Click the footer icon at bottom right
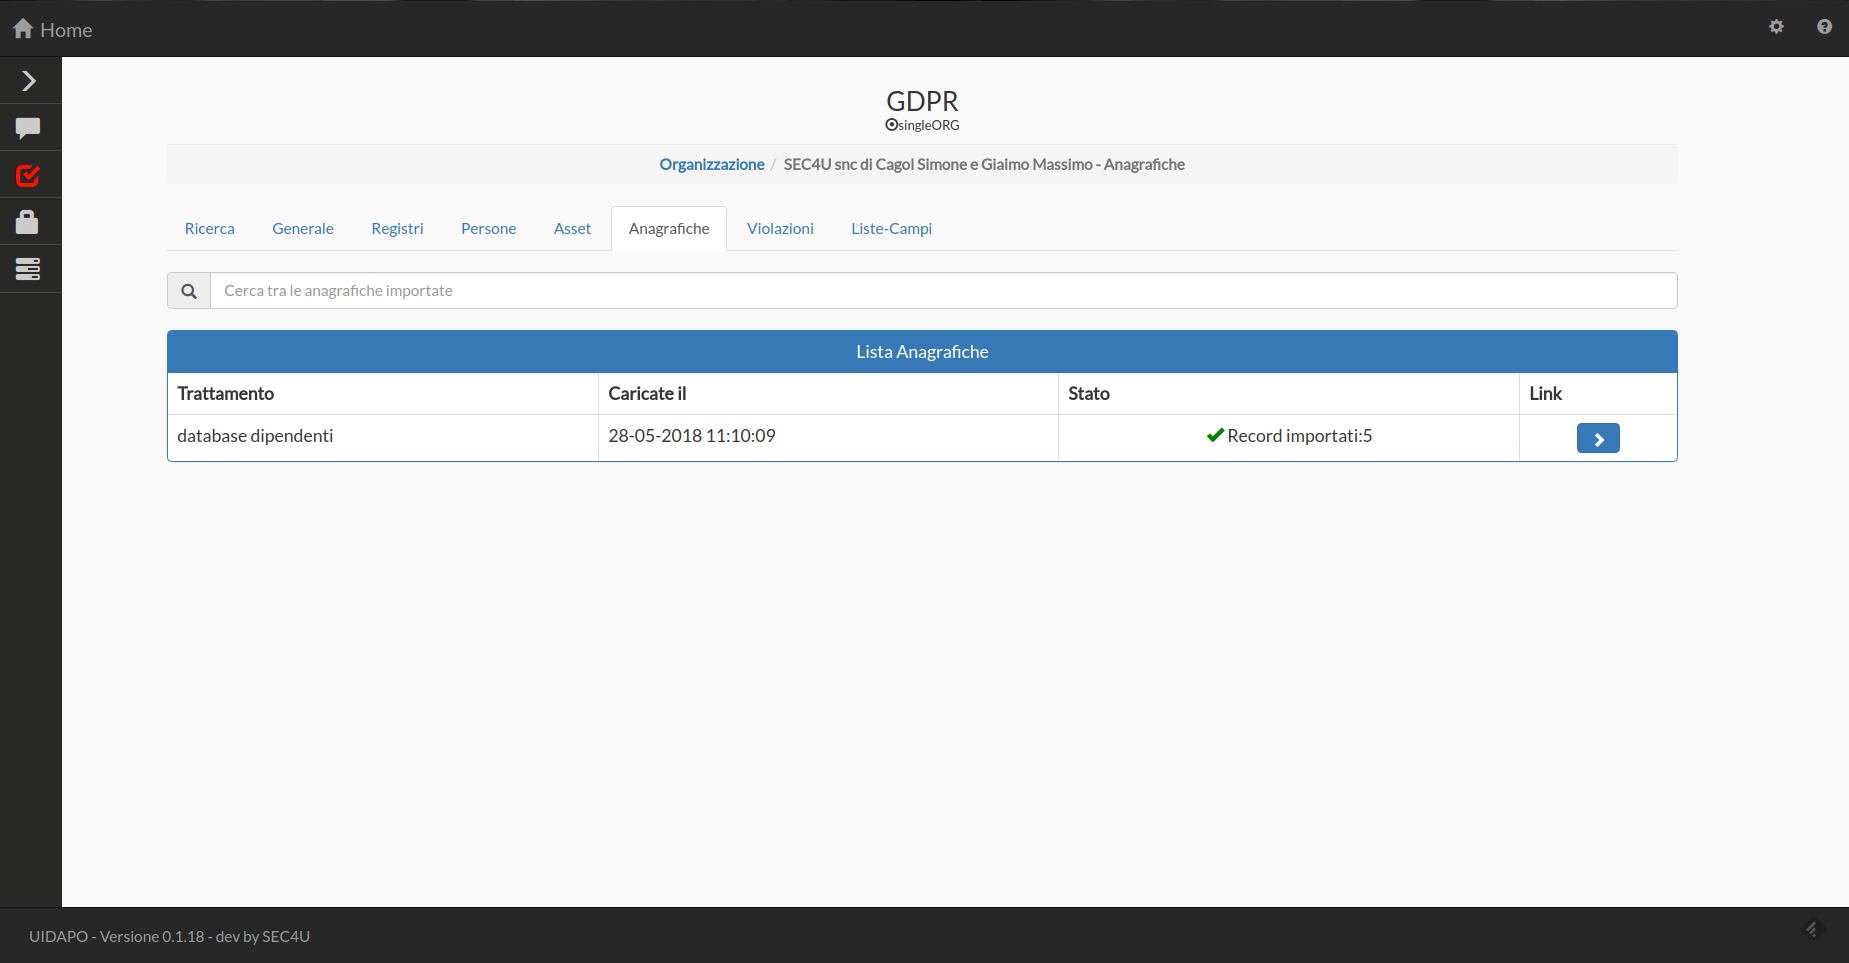 click(x=1813, y=929)
